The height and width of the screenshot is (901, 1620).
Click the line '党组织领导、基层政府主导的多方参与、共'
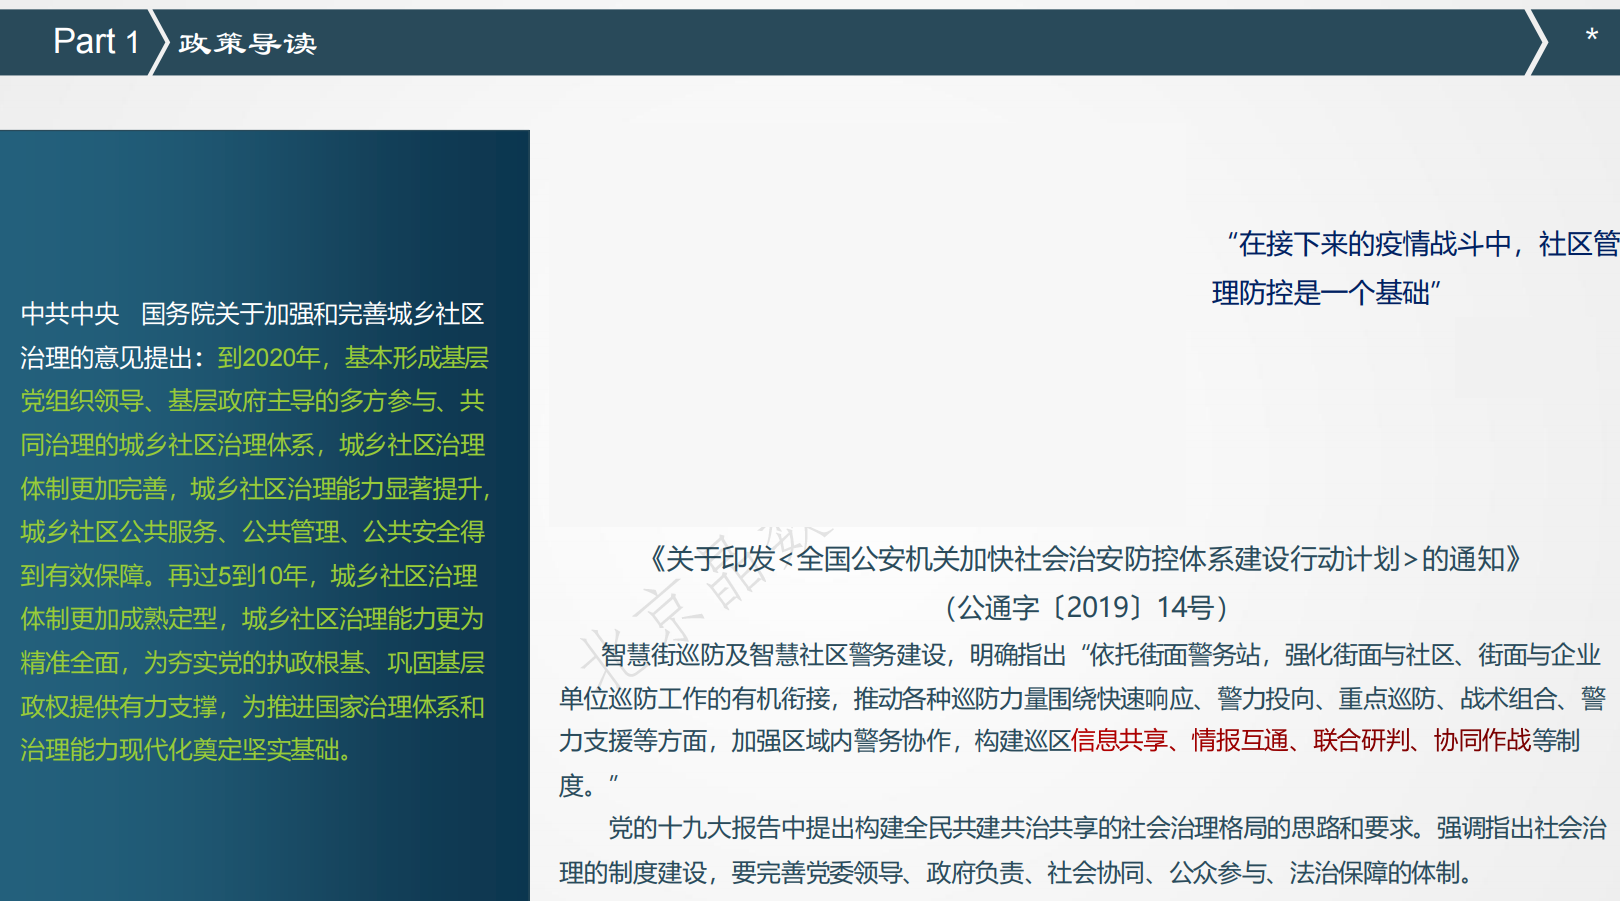coord(252,401)
